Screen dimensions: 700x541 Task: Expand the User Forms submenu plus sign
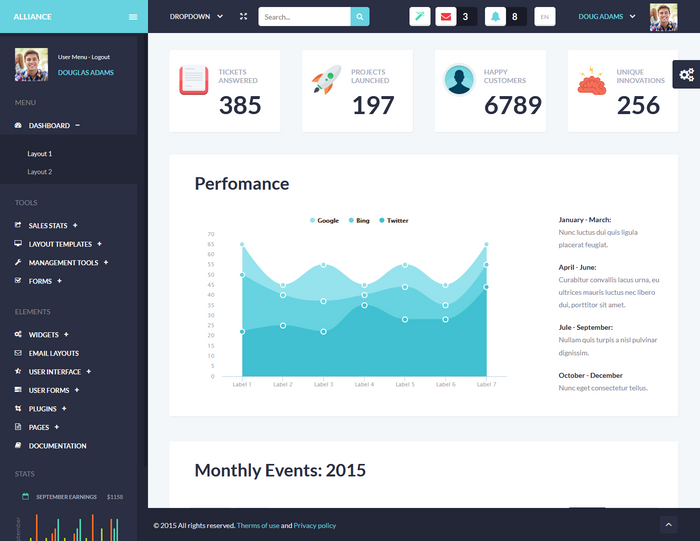point(77,390)
